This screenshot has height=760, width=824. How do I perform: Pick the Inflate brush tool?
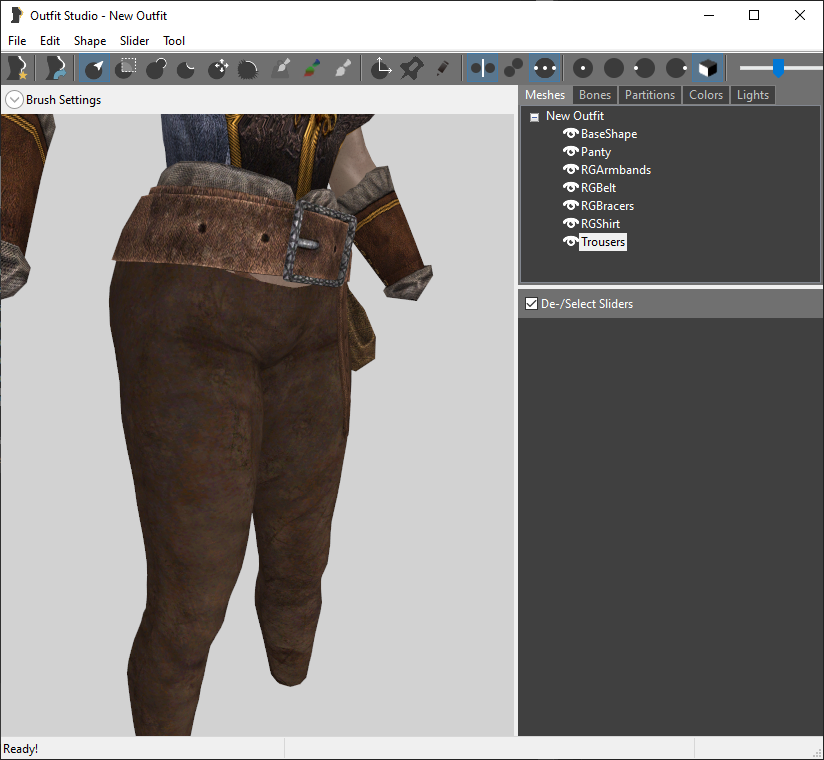pyautogui.click(x=156, y=68)
